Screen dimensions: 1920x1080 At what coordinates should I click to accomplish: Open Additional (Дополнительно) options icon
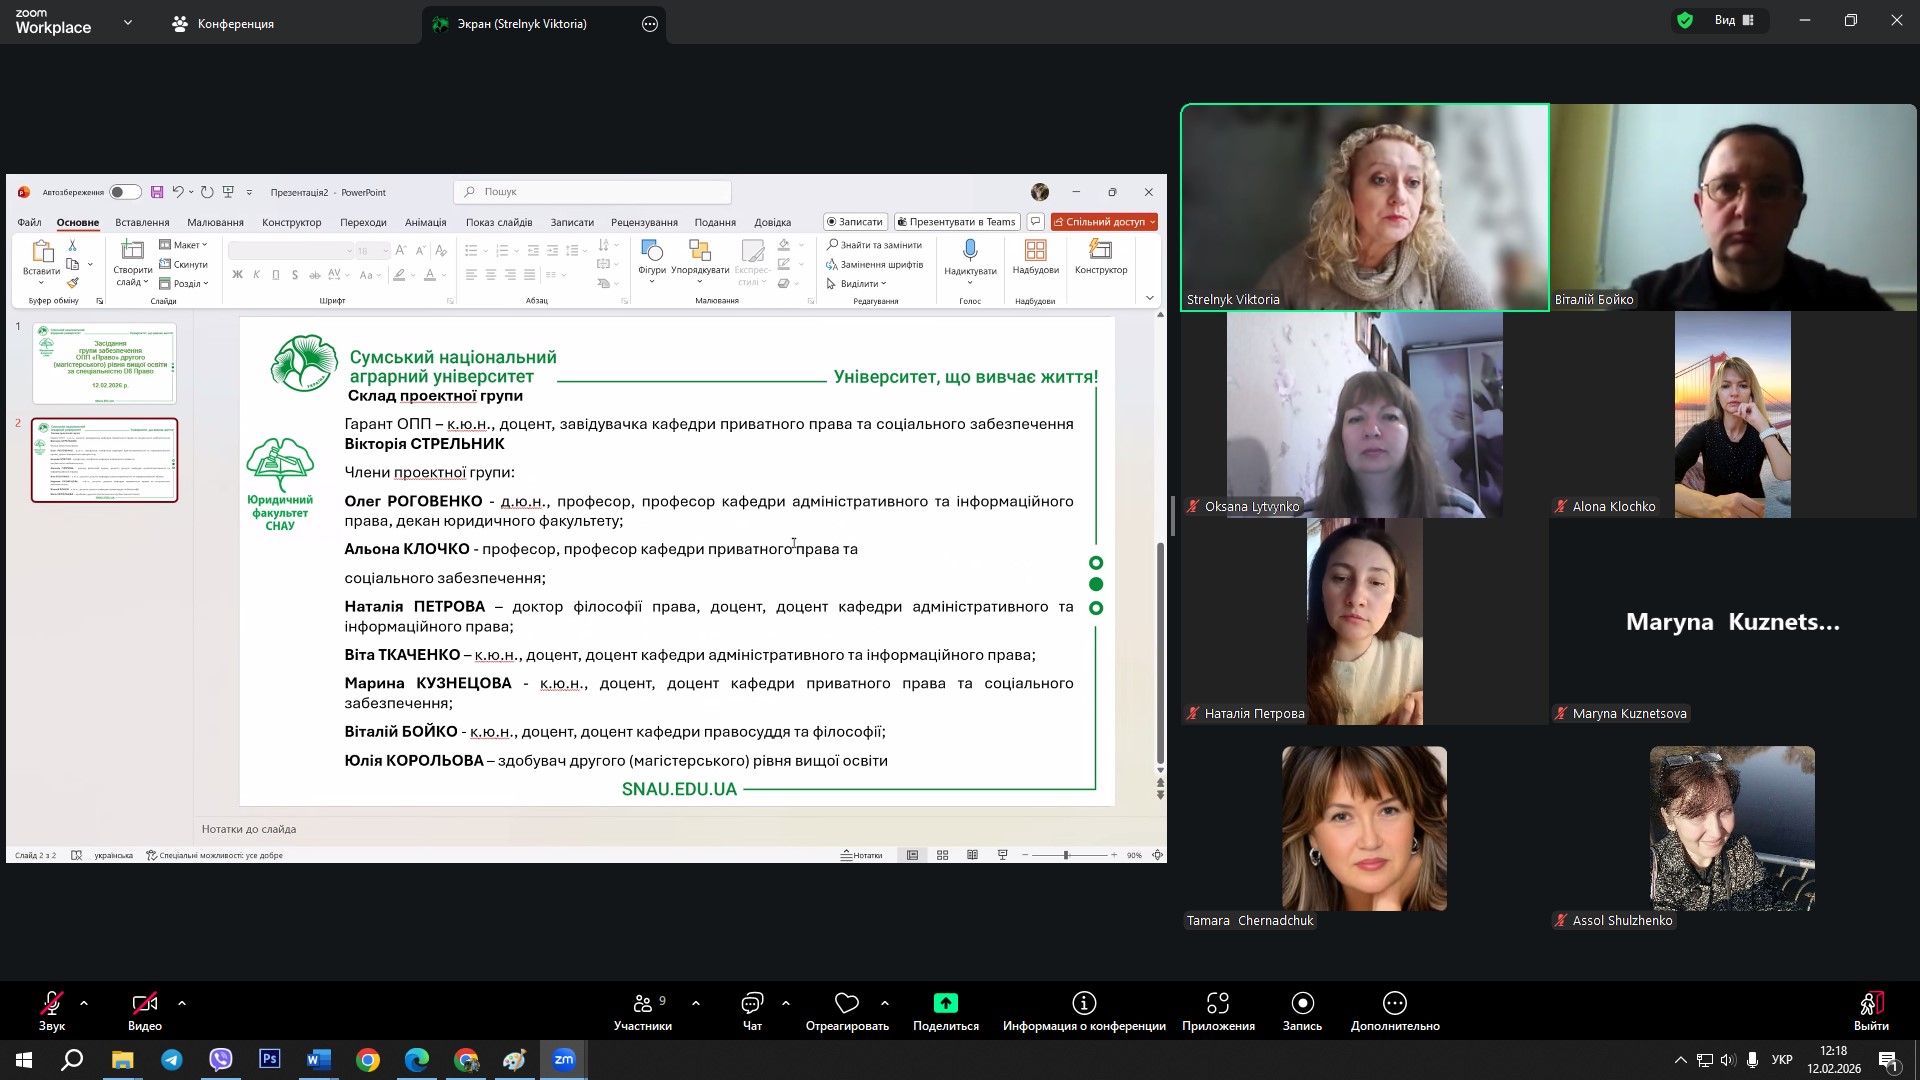point(1394,1003)
